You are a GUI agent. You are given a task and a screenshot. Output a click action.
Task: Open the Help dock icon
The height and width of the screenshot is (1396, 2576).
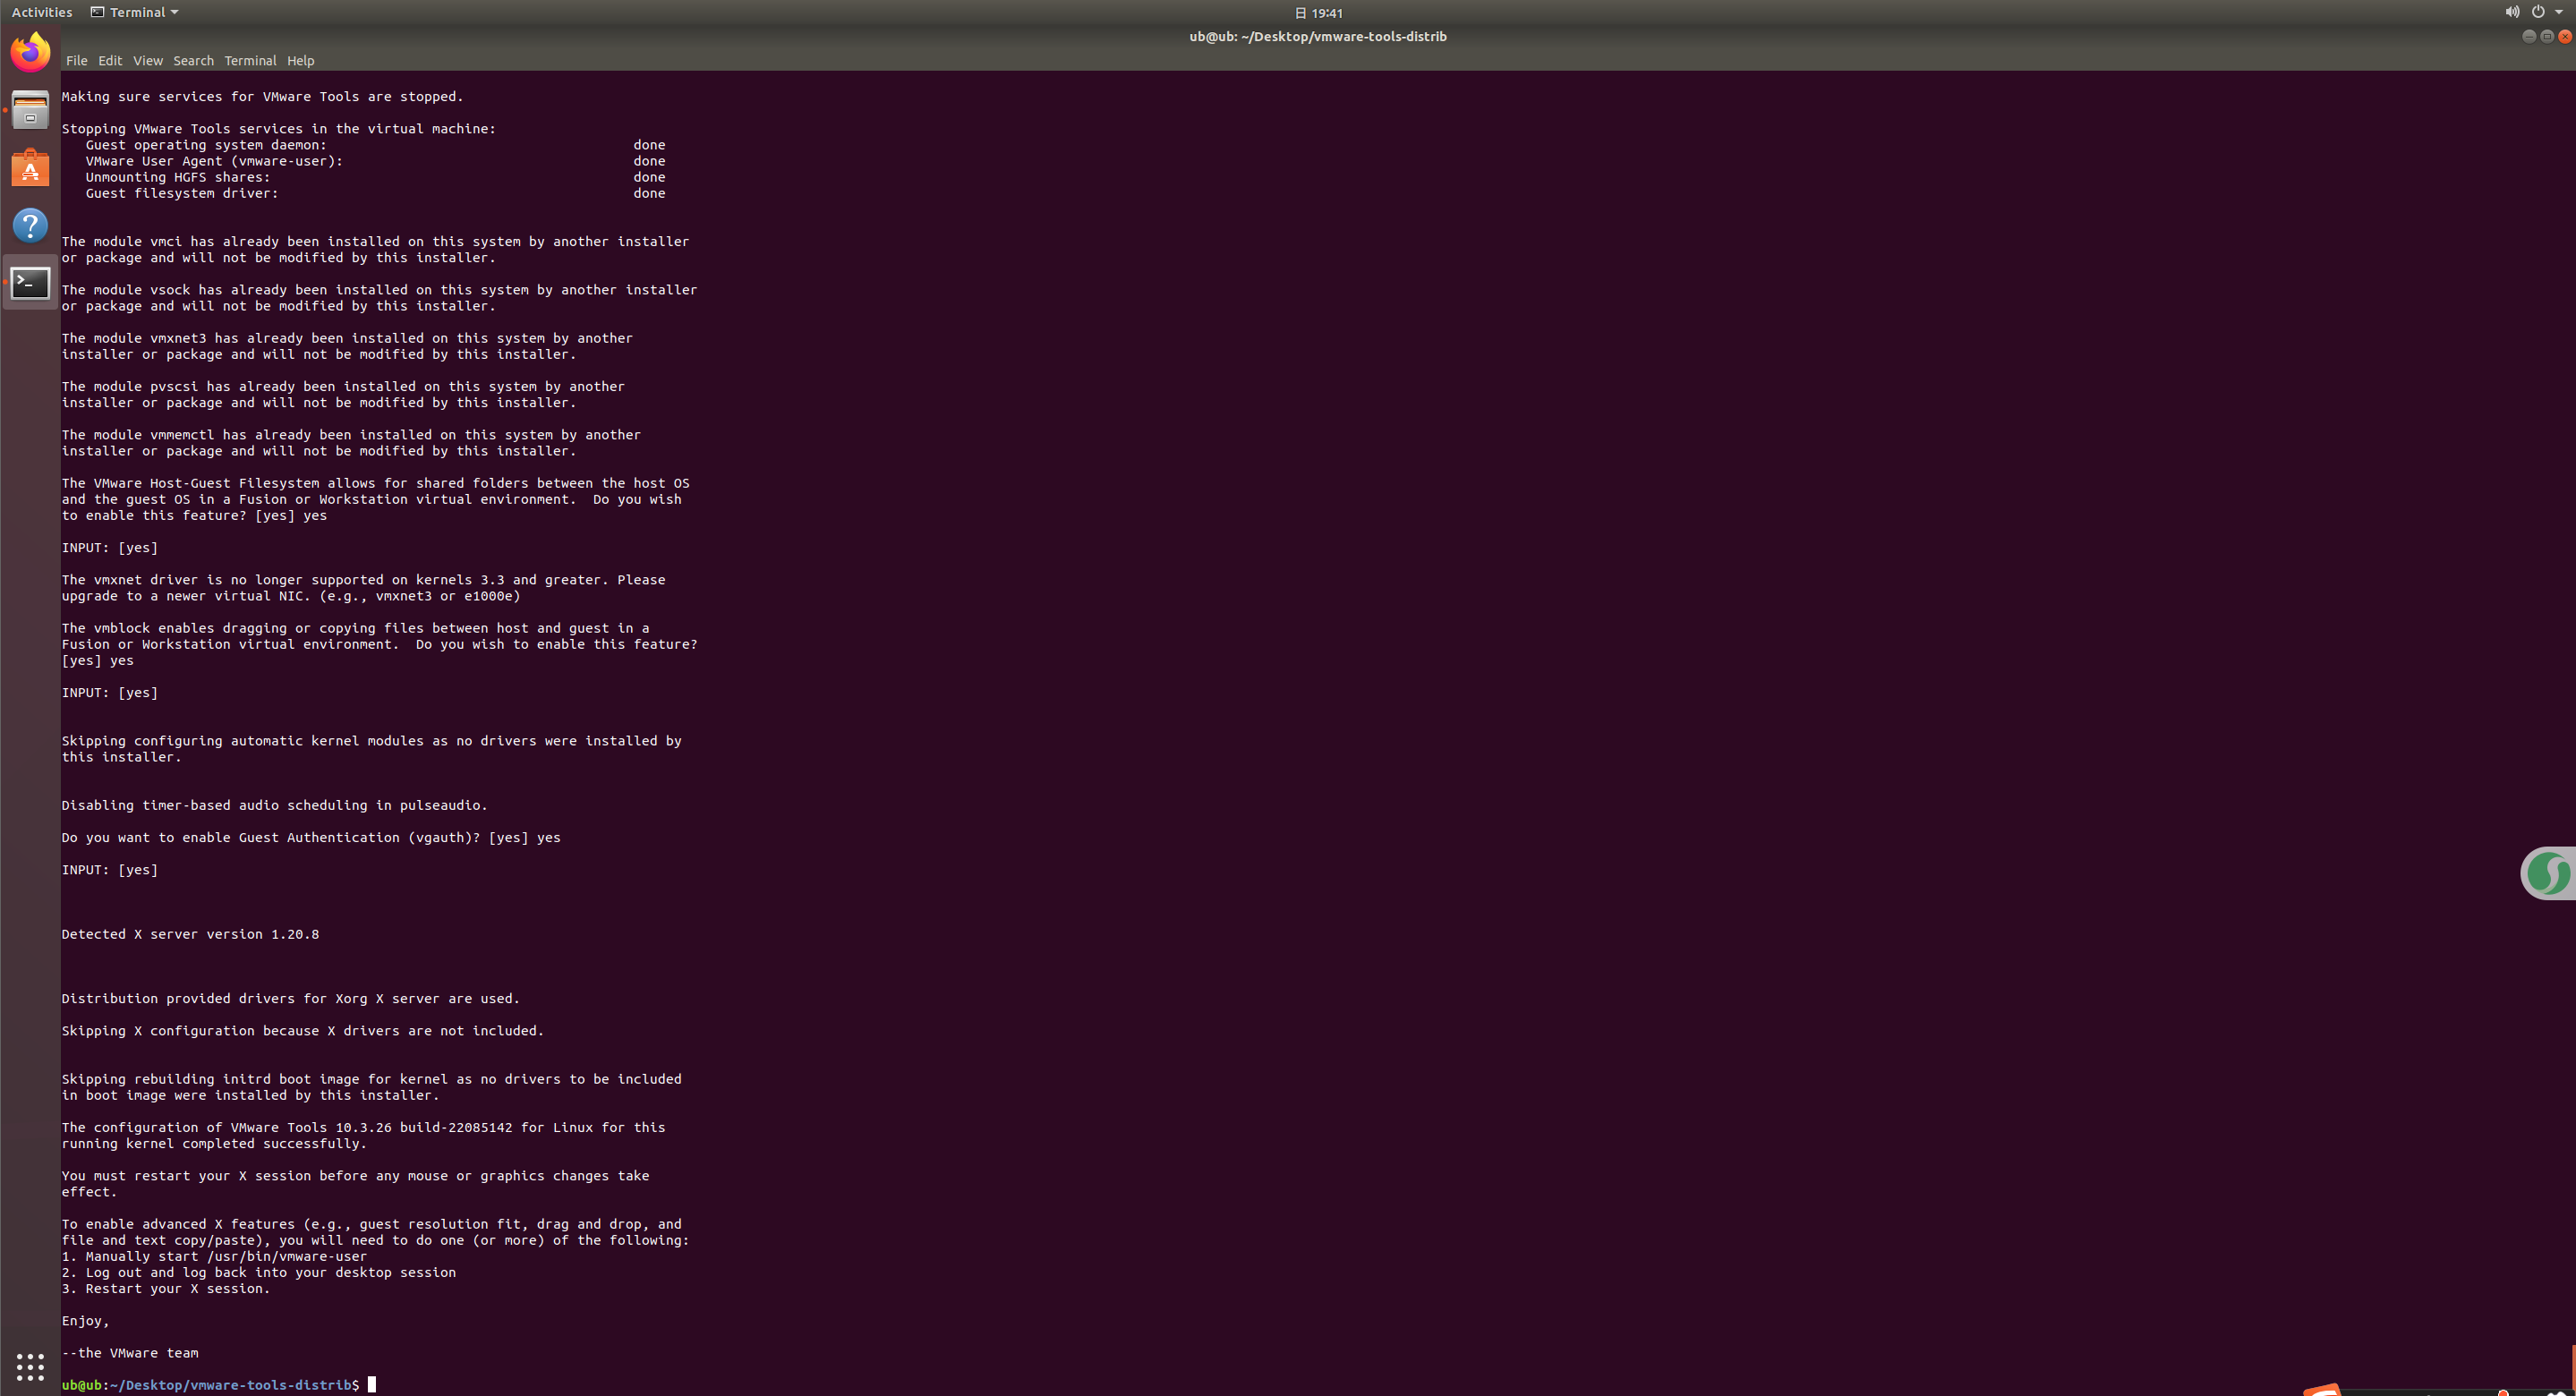pyautogui.click(x=30, y=226)
